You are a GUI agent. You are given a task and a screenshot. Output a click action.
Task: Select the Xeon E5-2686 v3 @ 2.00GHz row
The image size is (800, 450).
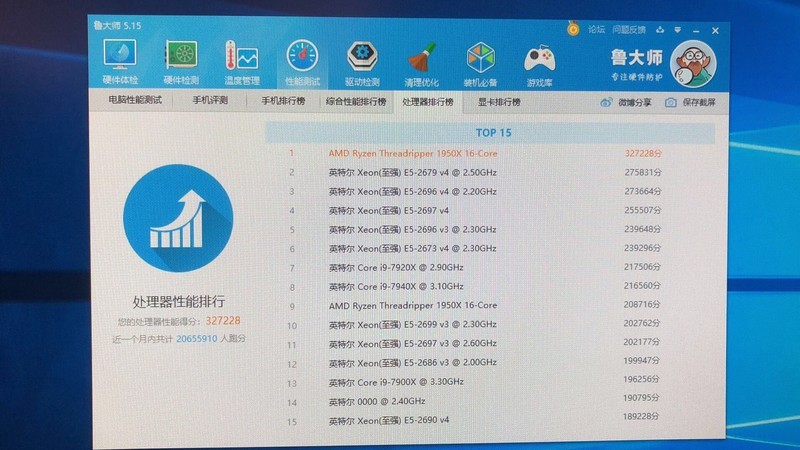[476, 362]
